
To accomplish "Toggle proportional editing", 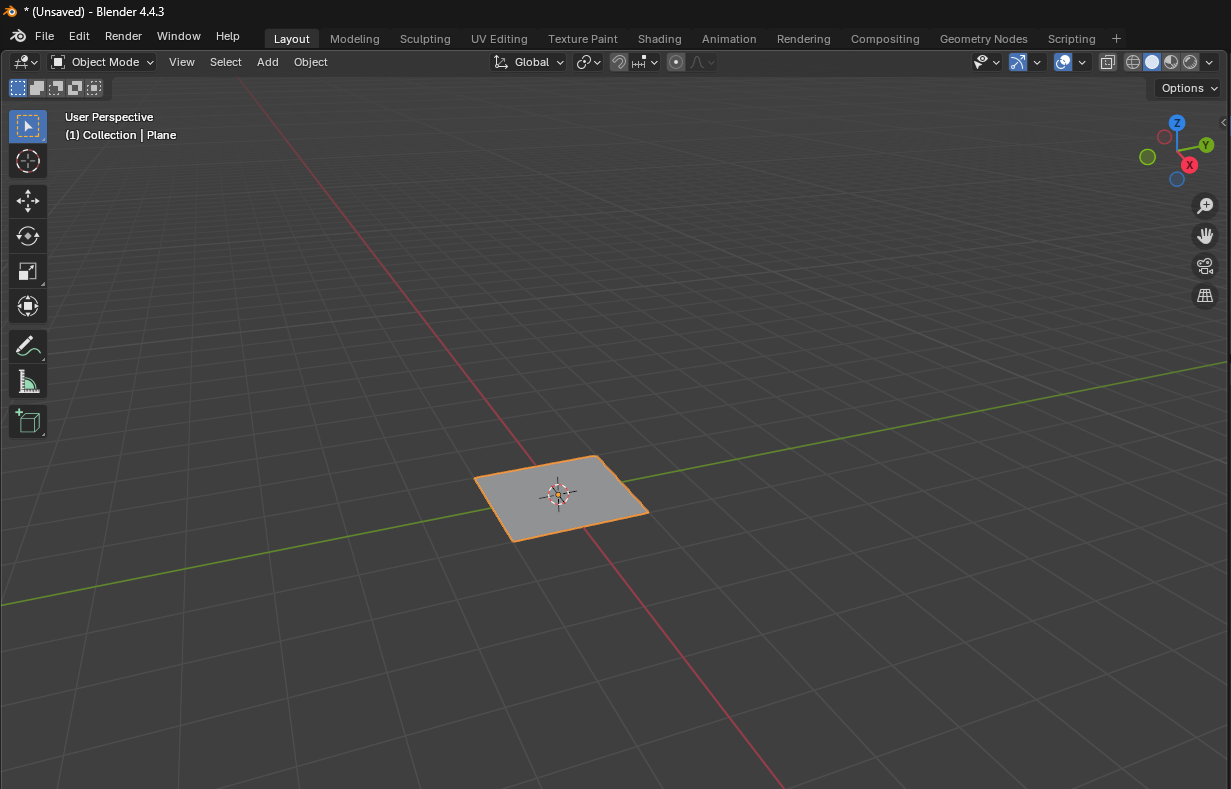I will (x=676, y=62).
